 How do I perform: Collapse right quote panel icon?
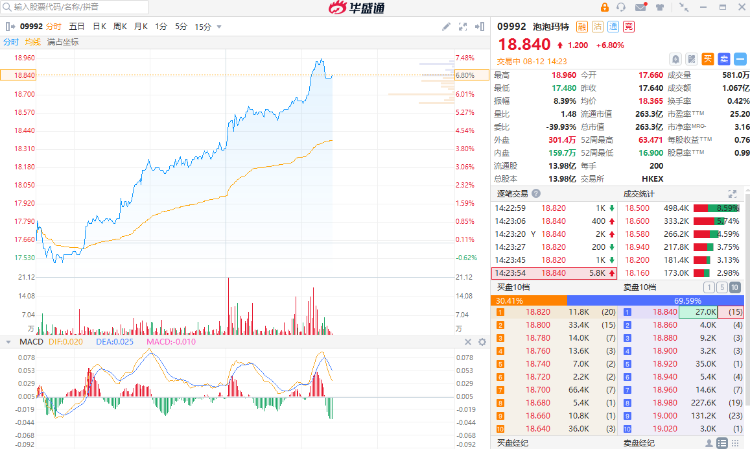point(479,27)
